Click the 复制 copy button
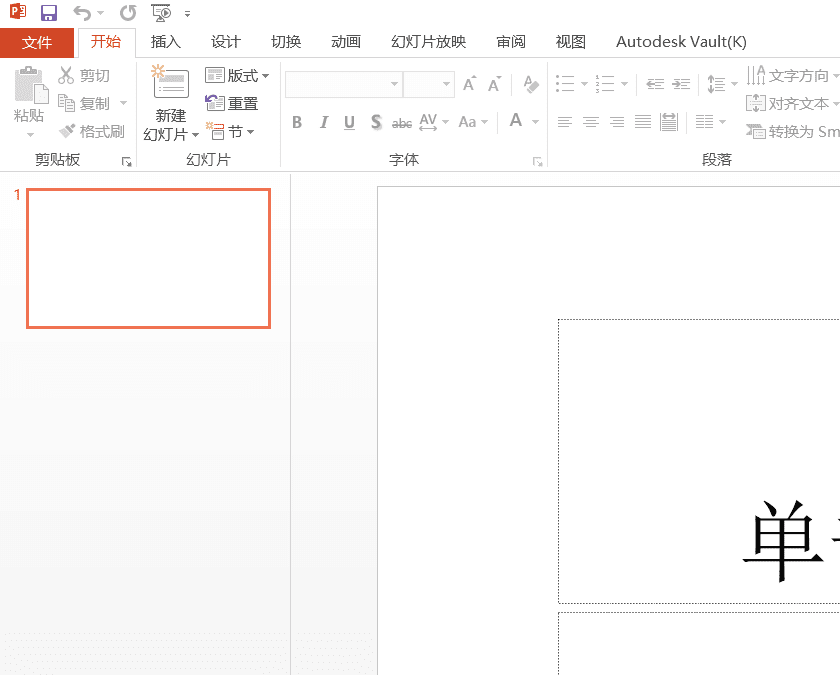 click(84, 103)
